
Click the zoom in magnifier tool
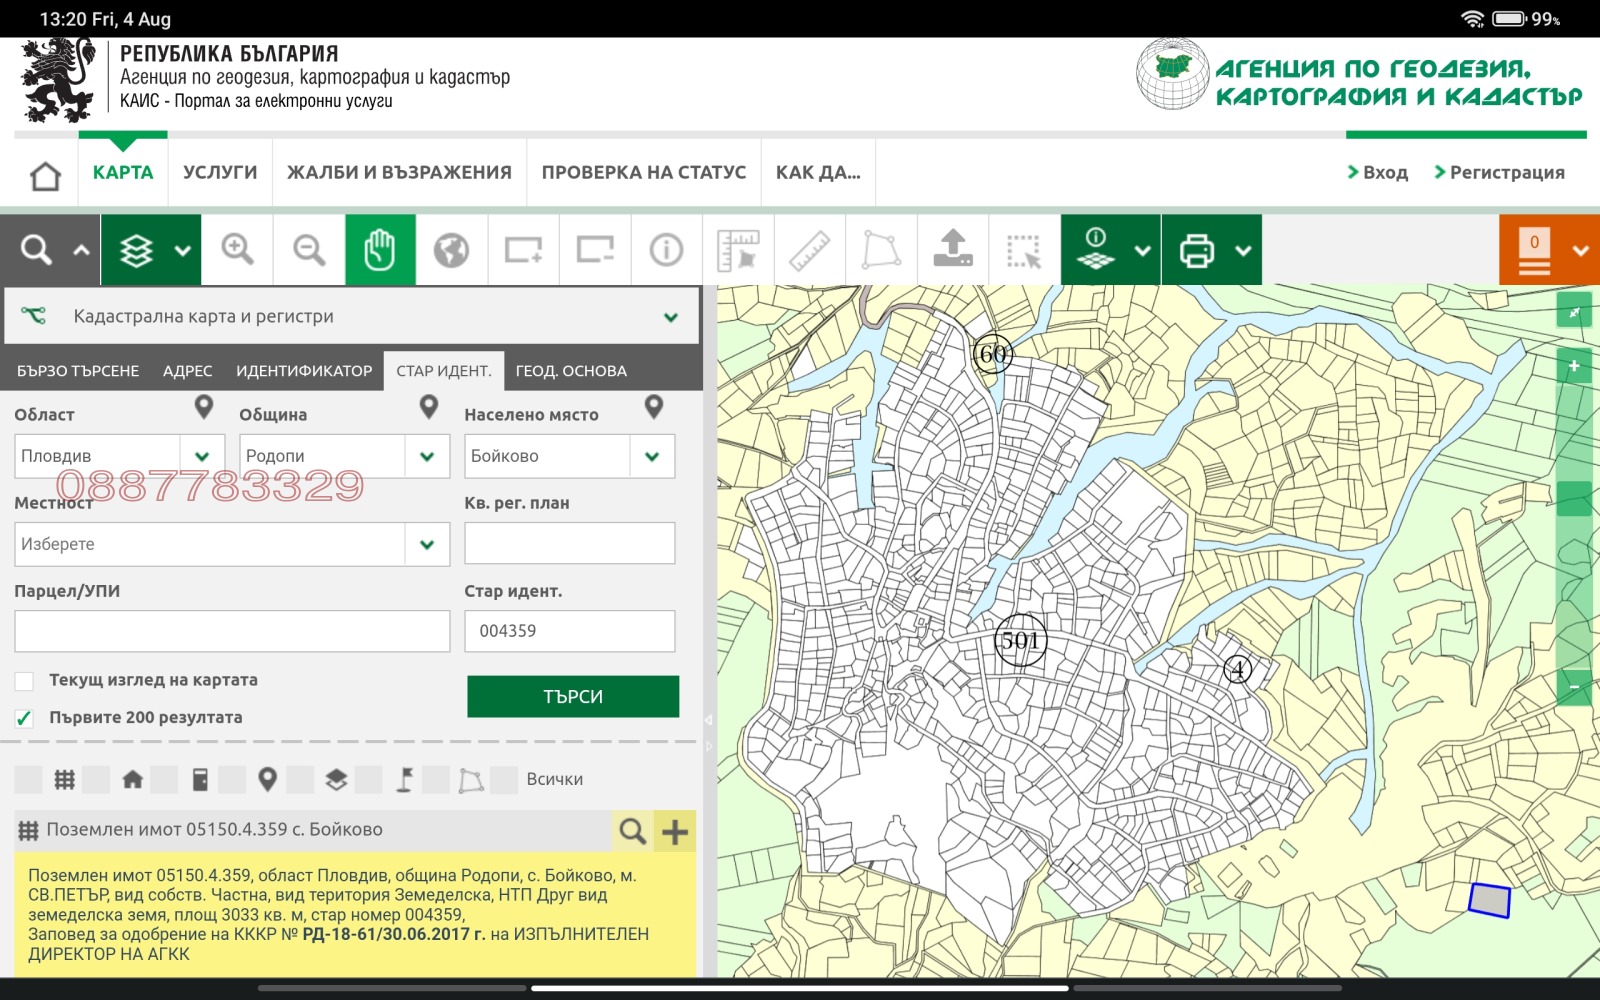coord(237,250)
